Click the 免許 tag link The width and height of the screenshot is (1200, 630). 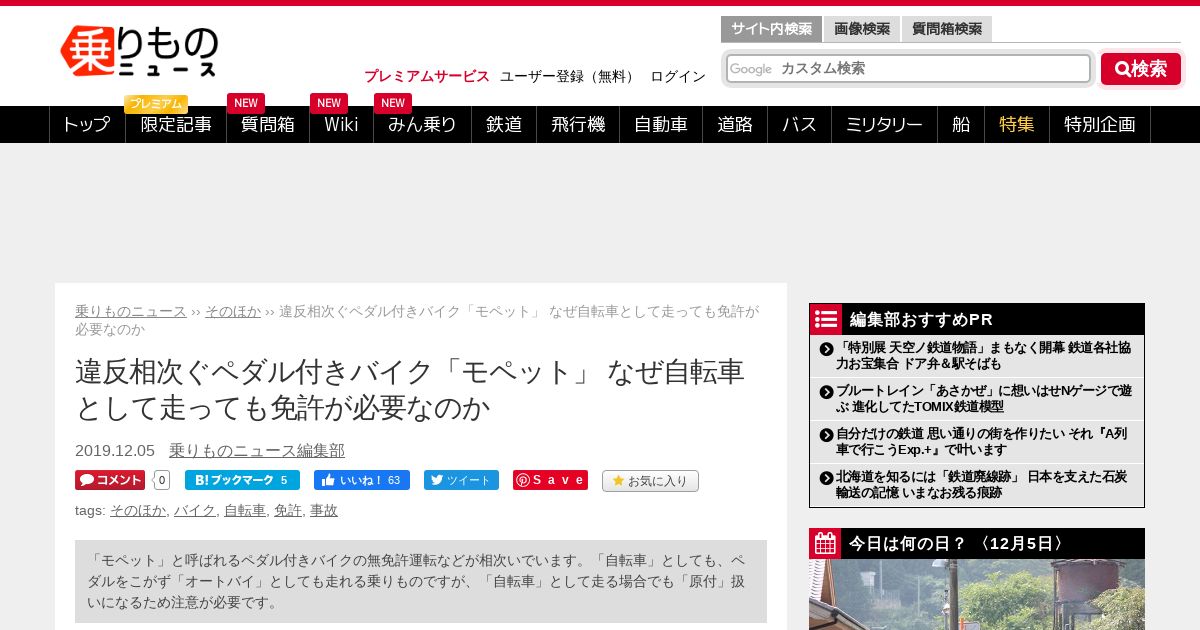point(288,511)
